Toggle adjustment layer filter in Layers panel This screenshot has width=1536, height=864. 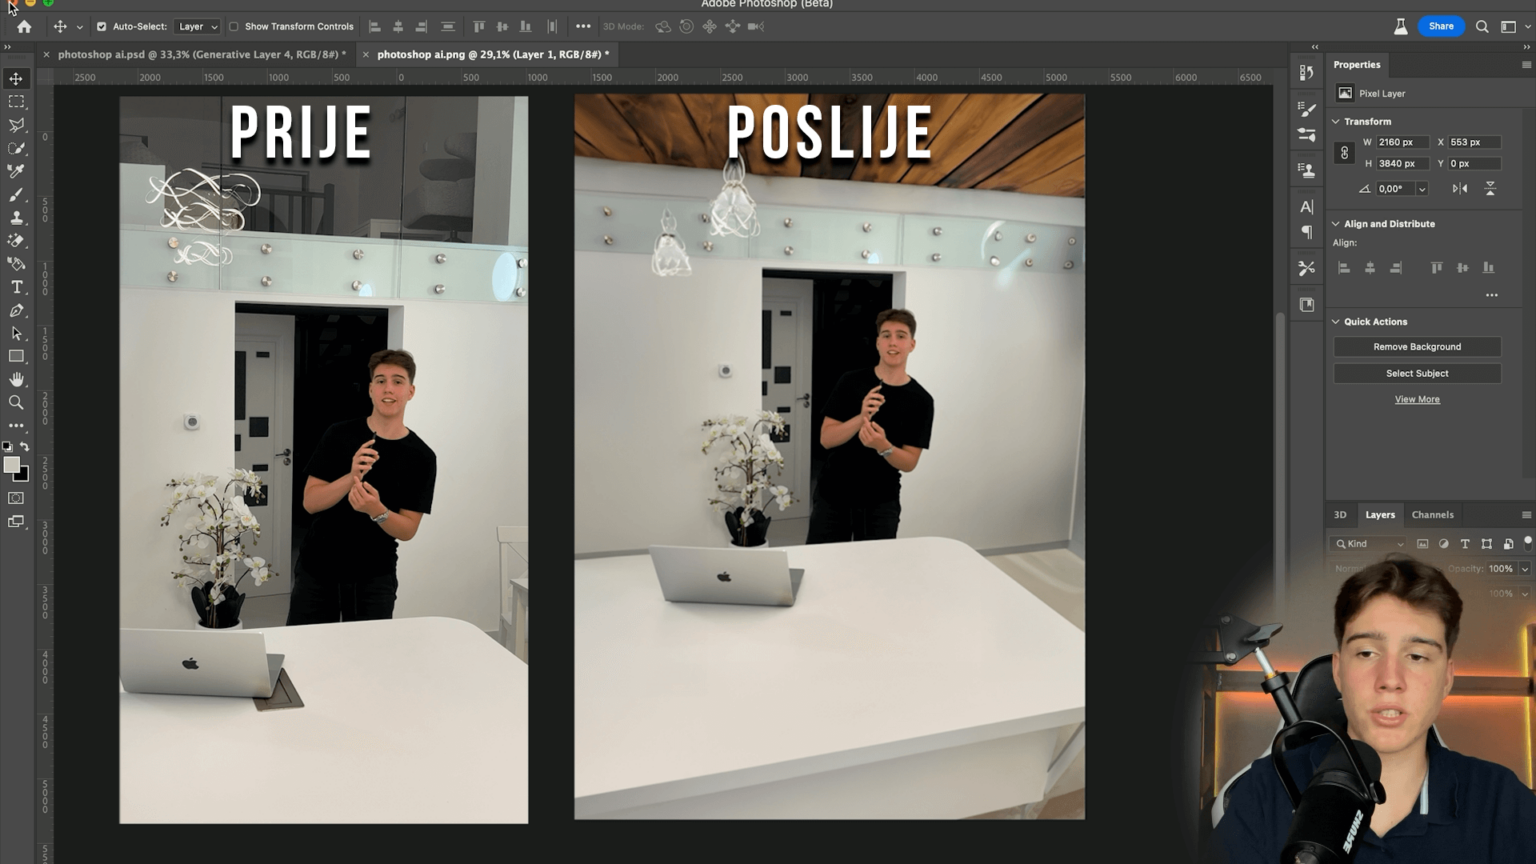coord(1443,544)
